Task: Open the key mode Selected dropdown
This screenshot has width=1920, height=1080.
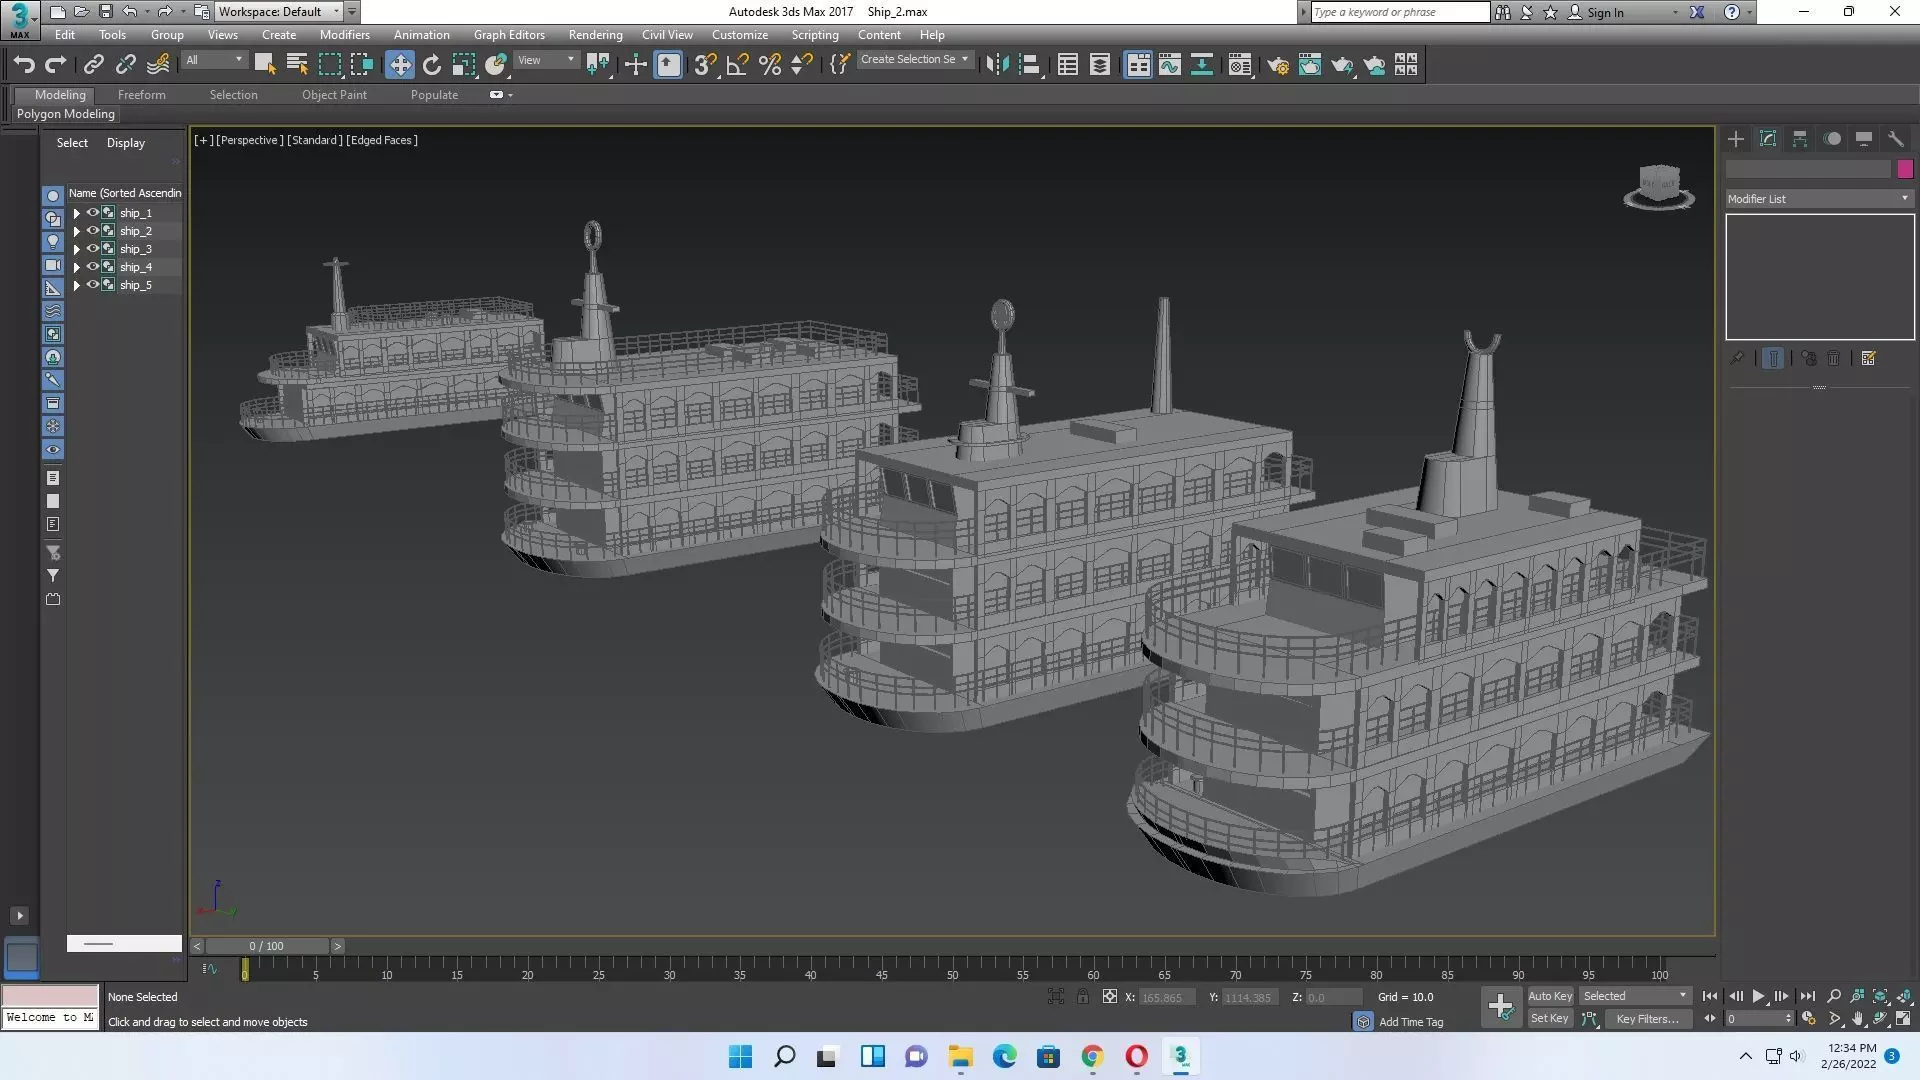Action: pyautogui.click(x=1635, y=996)
